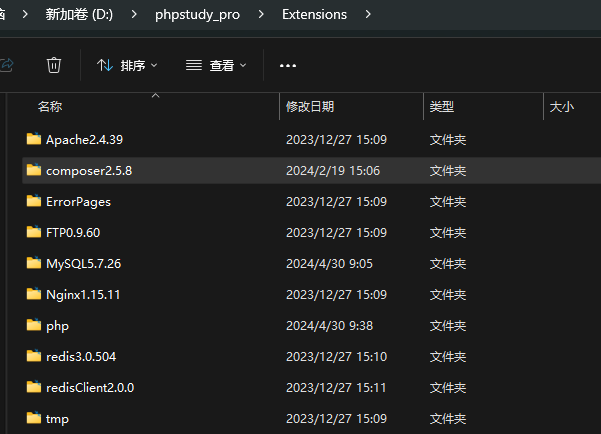Click date 2024/2/19 15:06 of composer2.5.8
Screen dimensions: 601x434
click(333, 171)
